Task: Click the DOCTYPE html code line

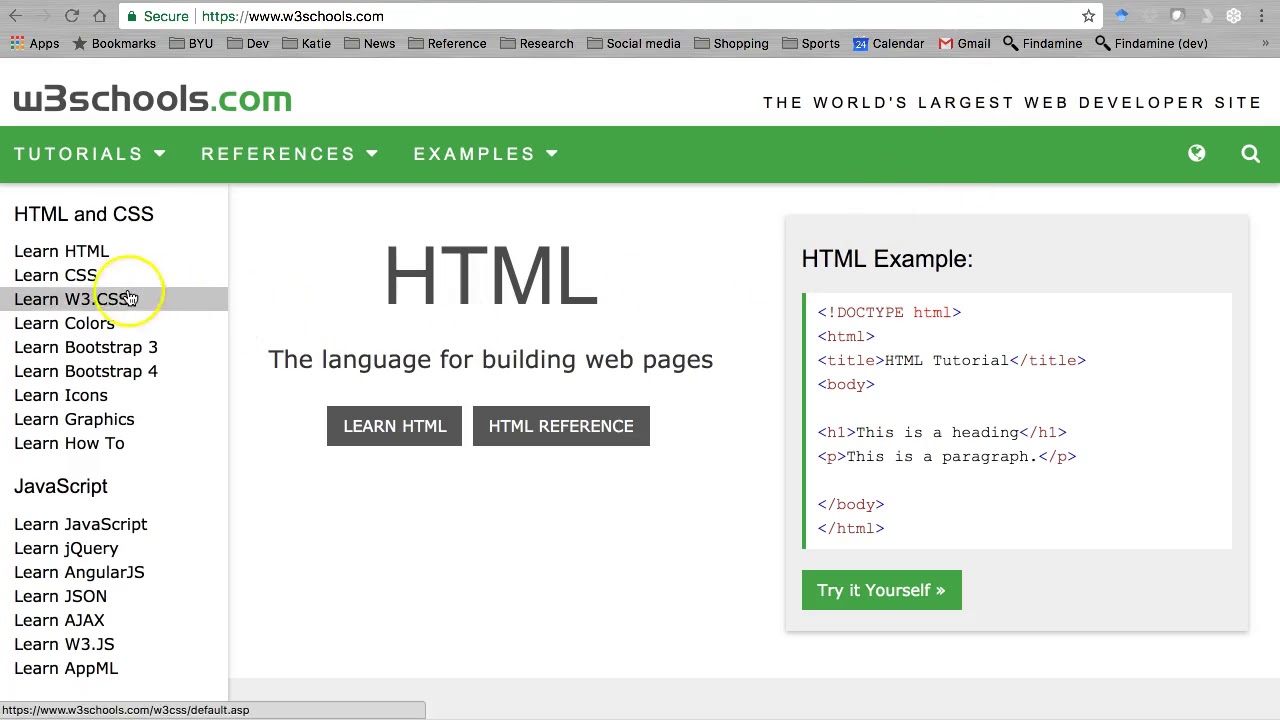Action: (889, 312)
